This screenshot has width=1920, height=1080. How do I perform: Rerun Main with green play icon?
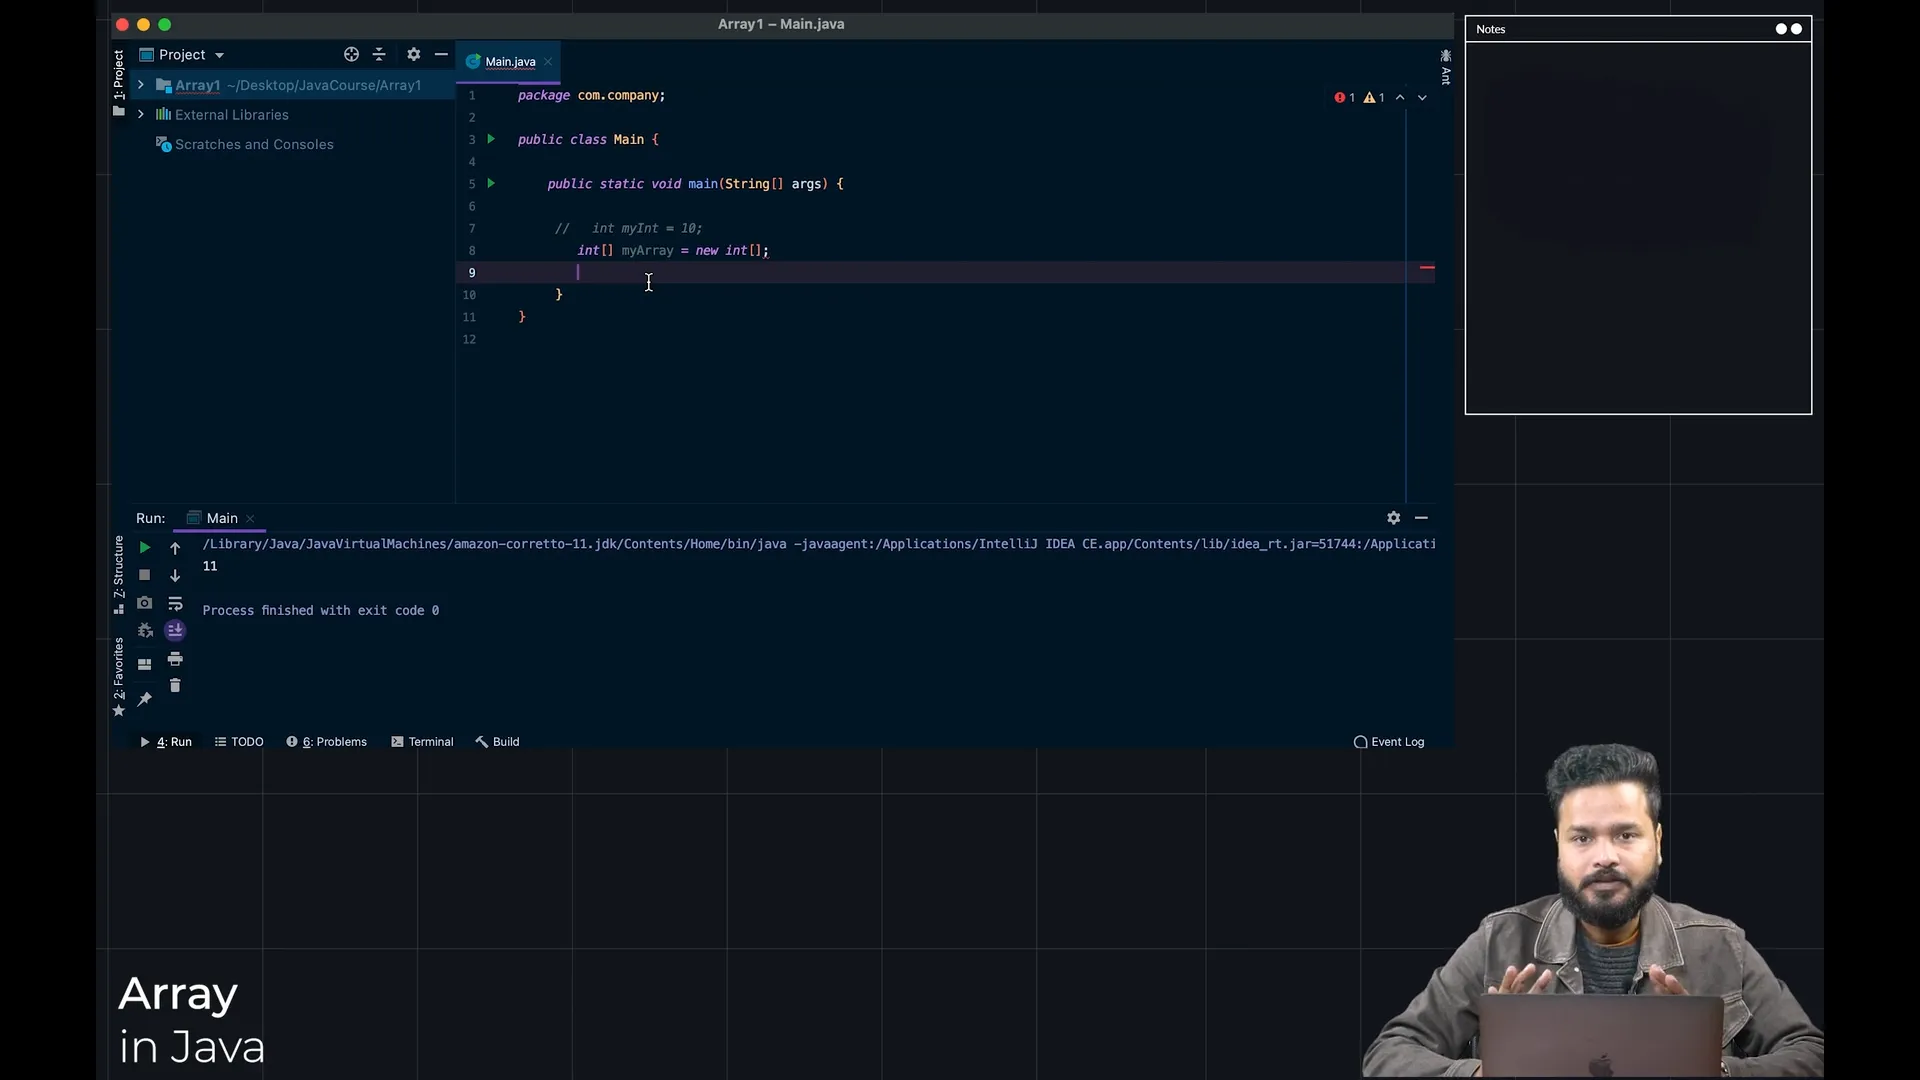tap(144, 547)
